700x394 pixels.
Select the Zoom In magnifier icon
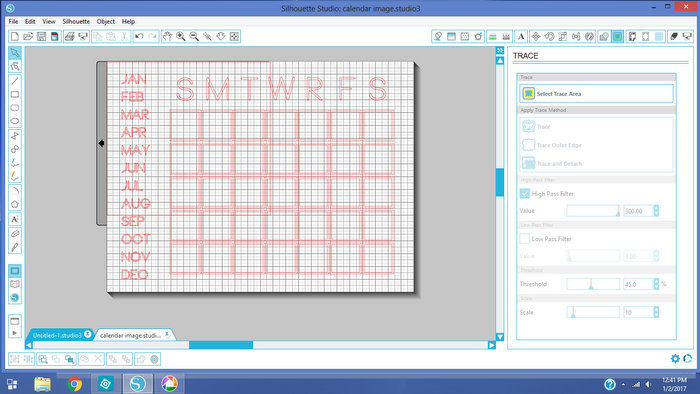[181, 37]
